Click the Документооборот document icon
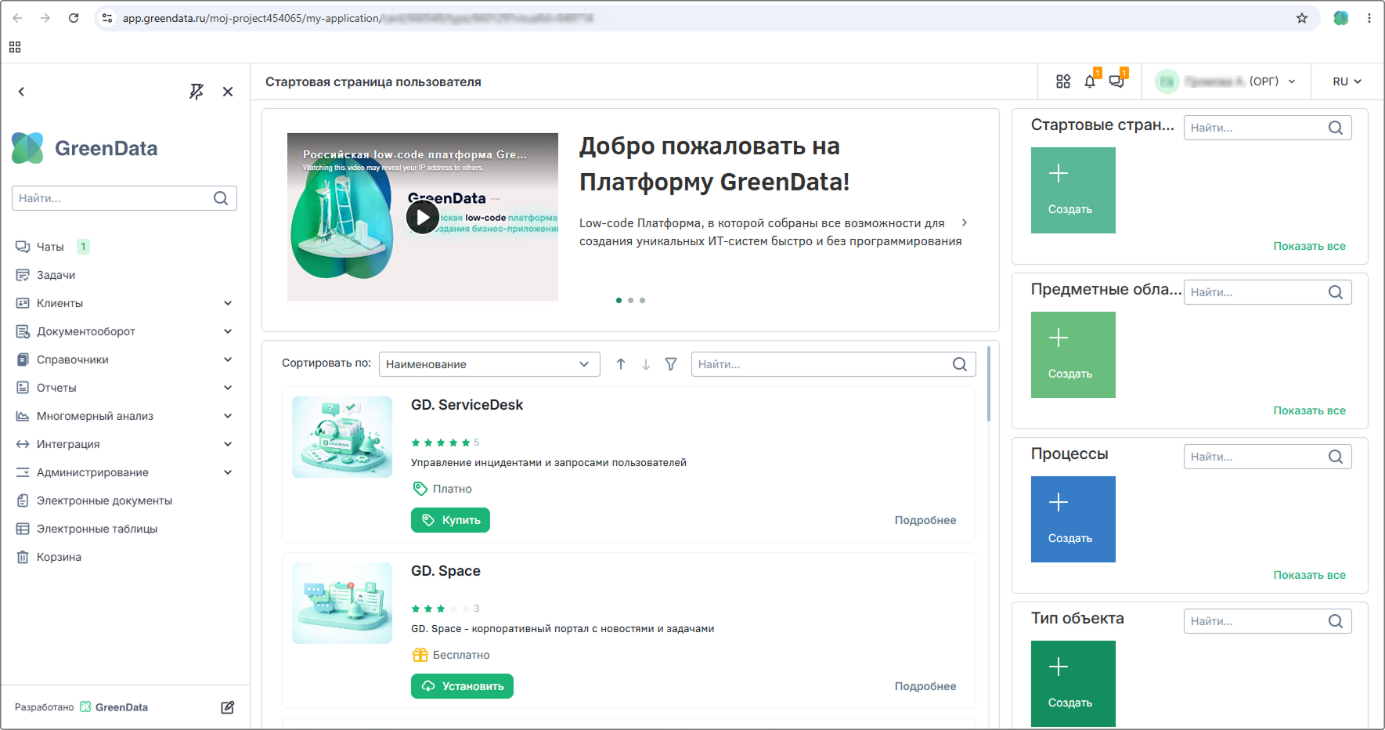1385x730 pixels. (23, 331)
